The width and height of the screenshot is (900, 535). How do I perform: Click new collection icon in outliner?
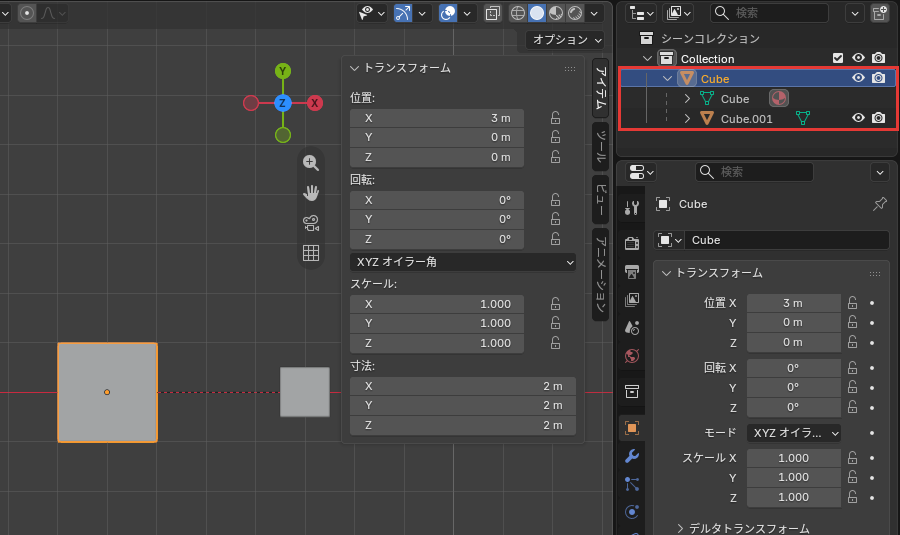click(x=879, y=13)
